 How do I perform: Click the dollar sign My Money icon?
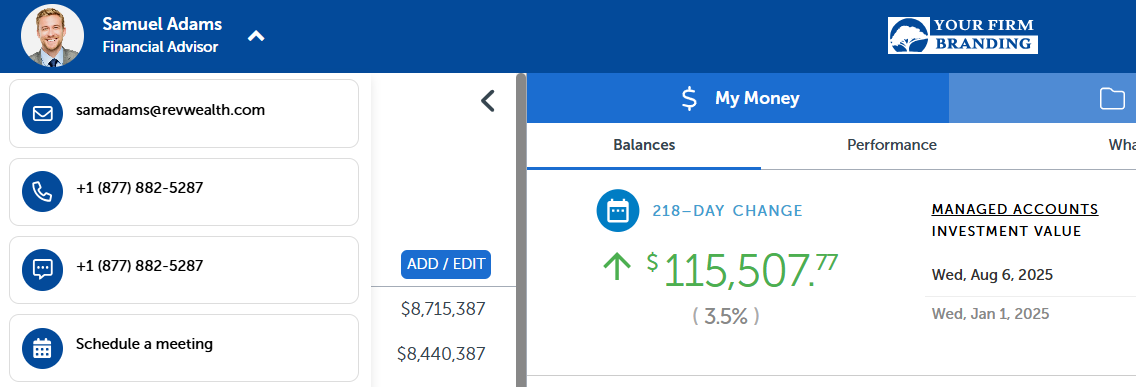tap(690, 99)
